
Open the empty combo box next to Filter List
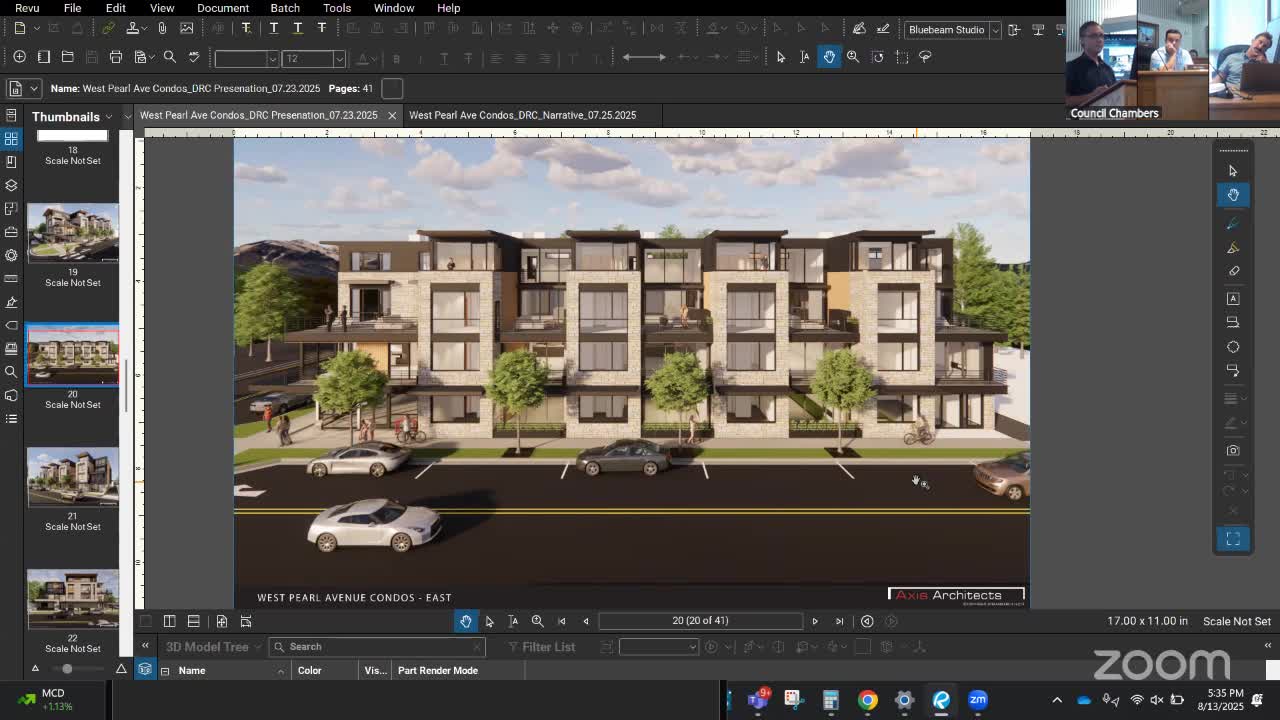[x=658, y=647]
